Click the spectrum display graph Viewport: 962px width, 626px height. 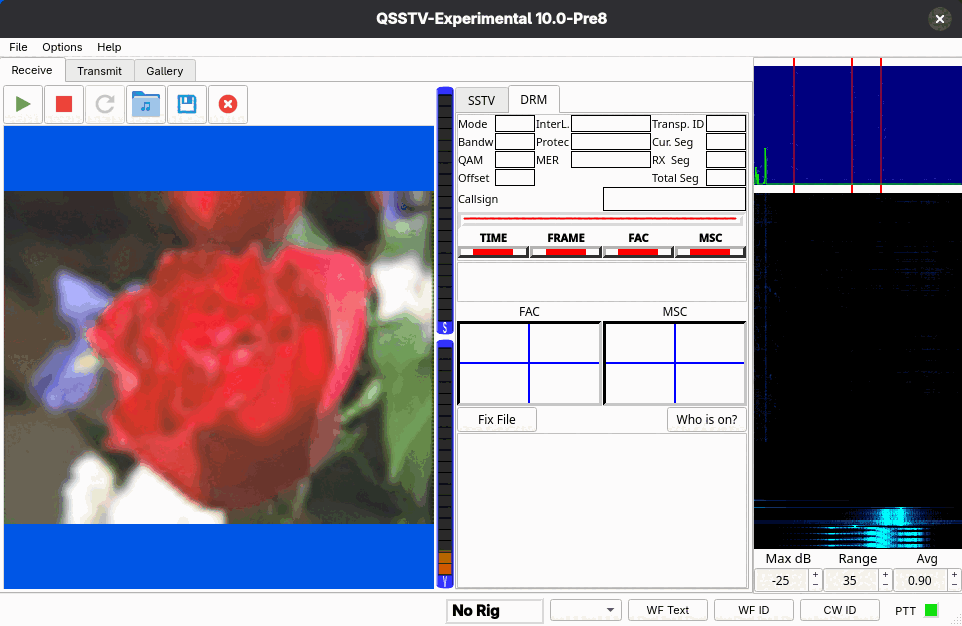[x=858, y=126]
